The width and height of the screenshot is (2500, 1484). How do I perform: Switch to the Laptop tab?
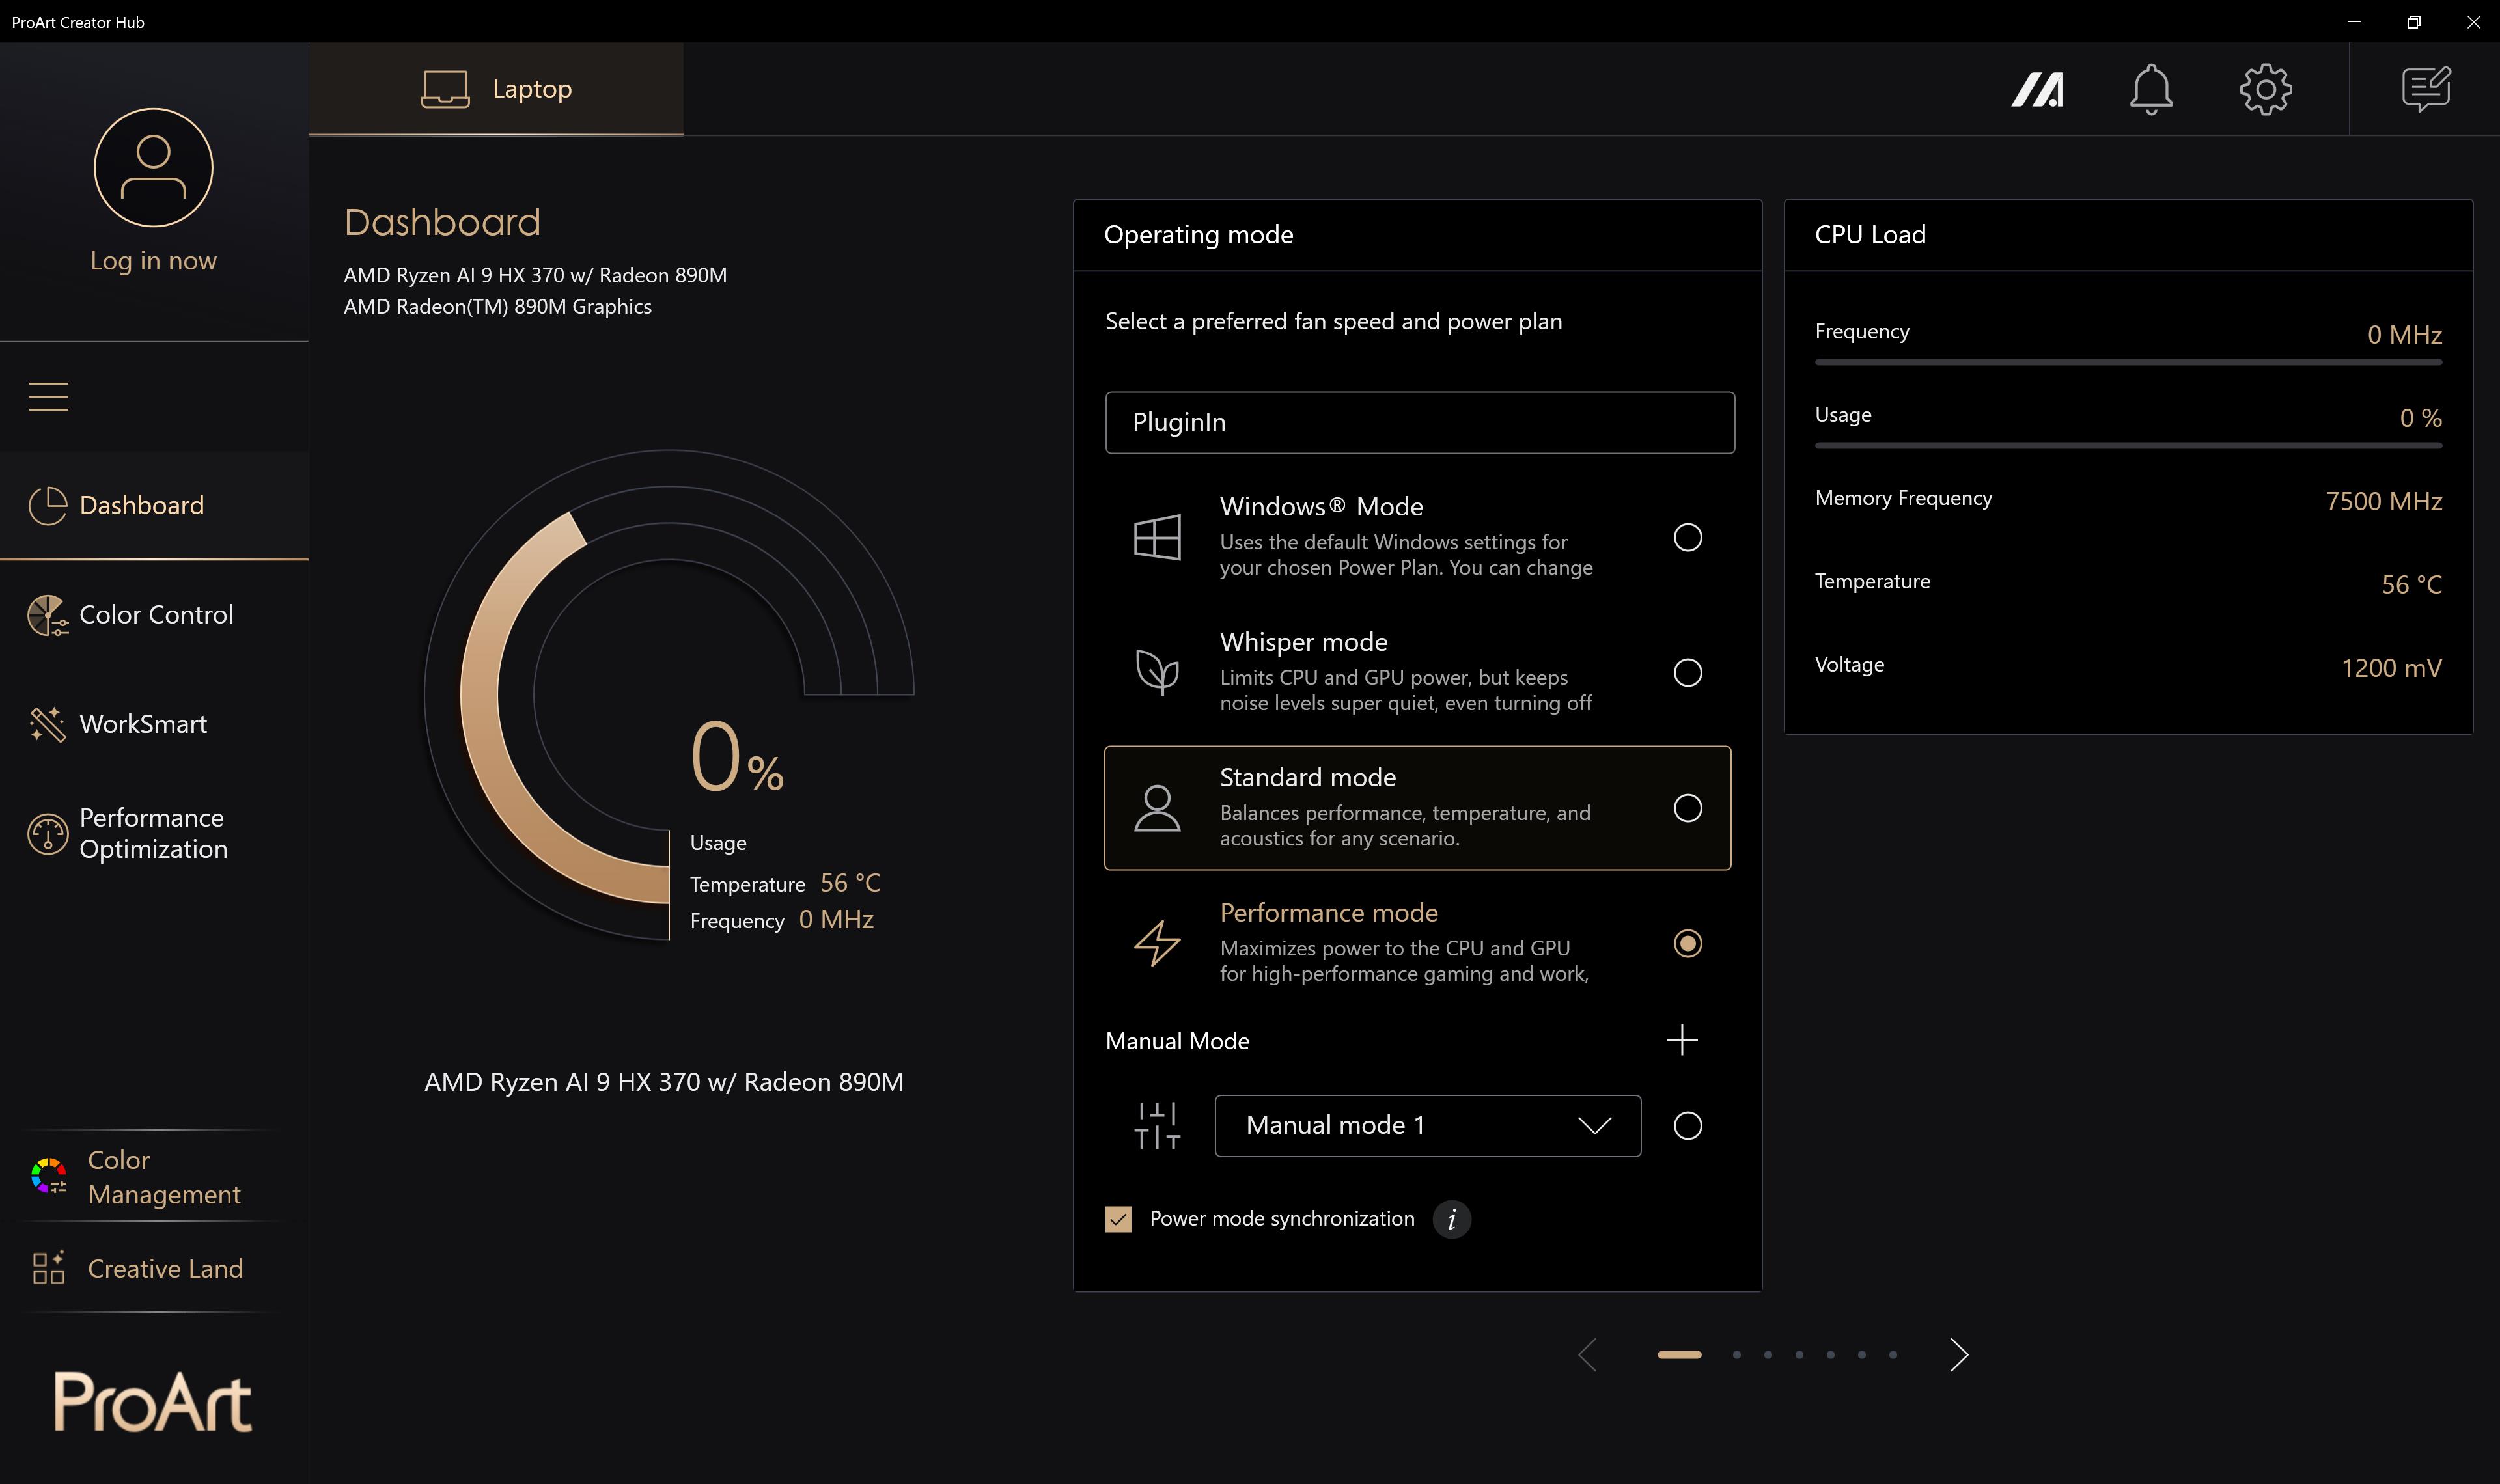[496, 89]
